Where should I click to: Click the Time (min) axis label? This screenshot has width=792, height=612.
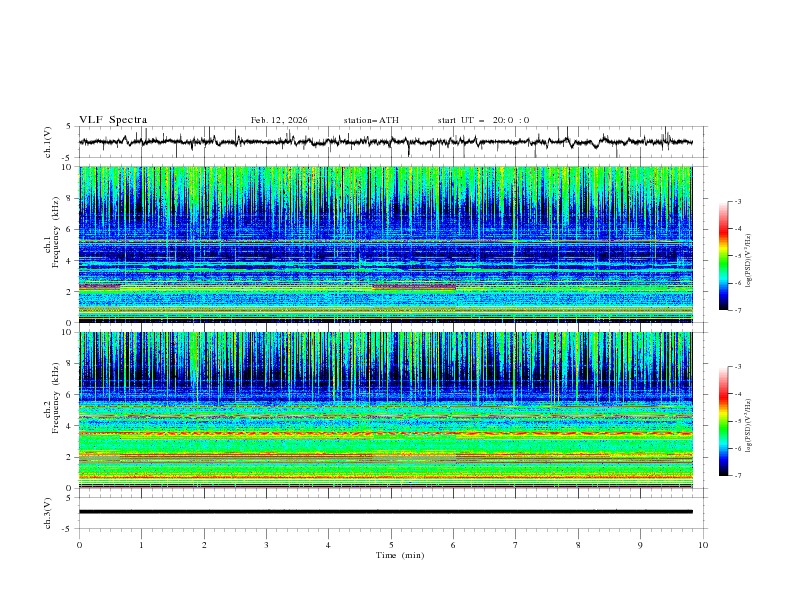(398, 554)
